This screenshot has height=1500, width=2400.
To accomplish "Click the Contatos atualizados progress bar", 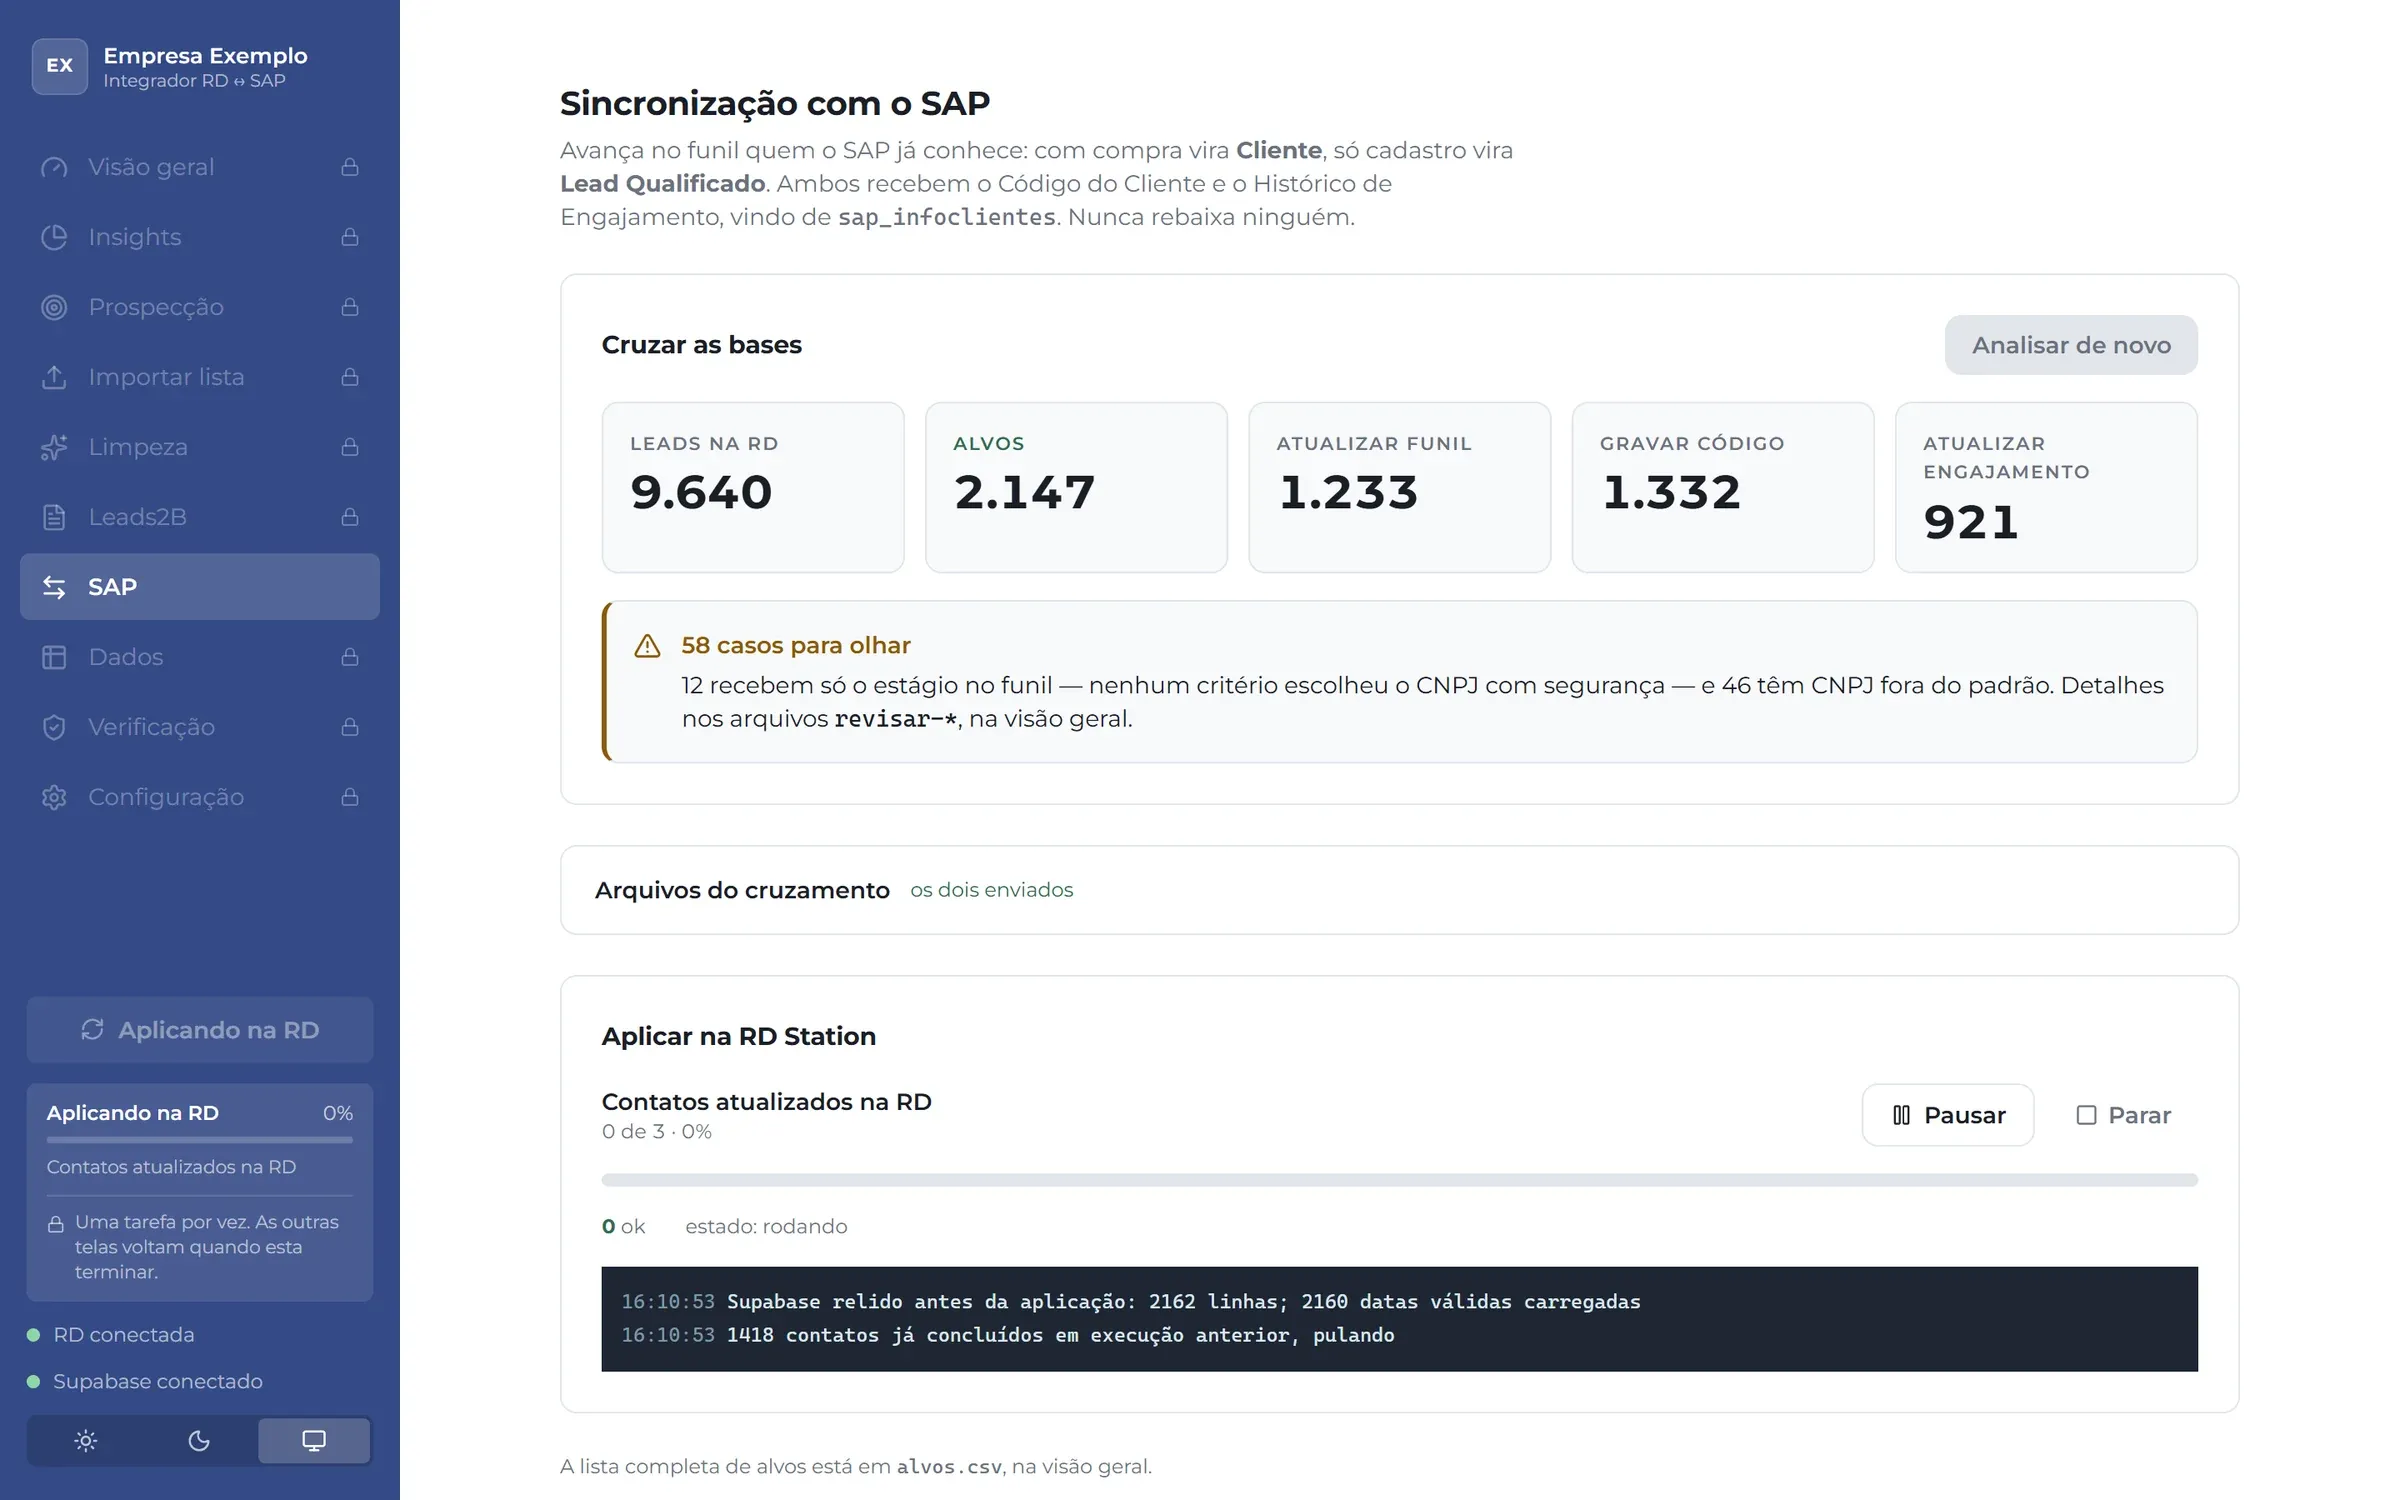I will 1399,1180.
